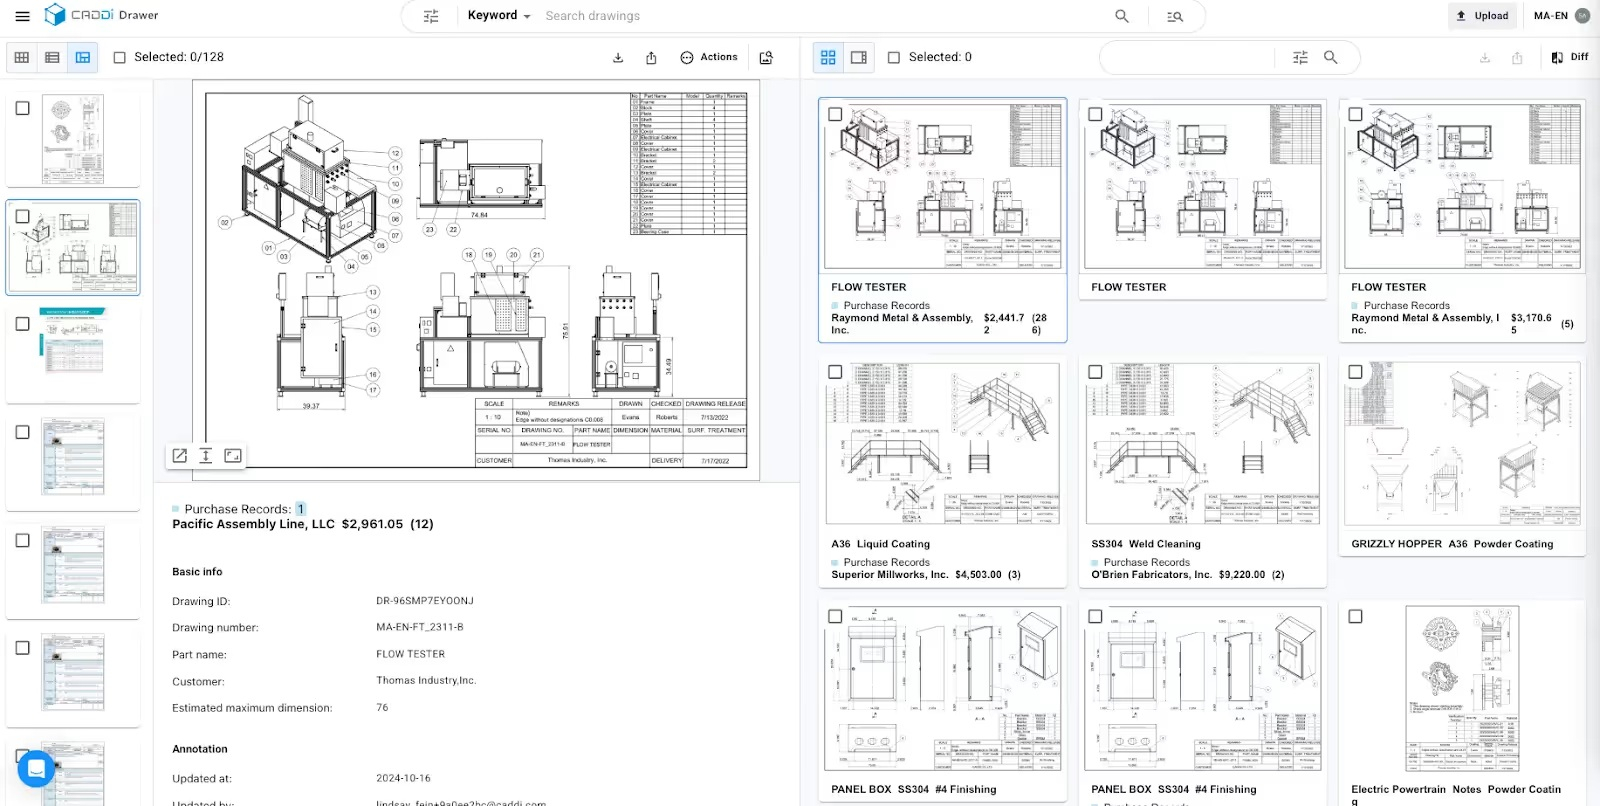Type in the Search drawings field
1600x806 pixels.
820,16
